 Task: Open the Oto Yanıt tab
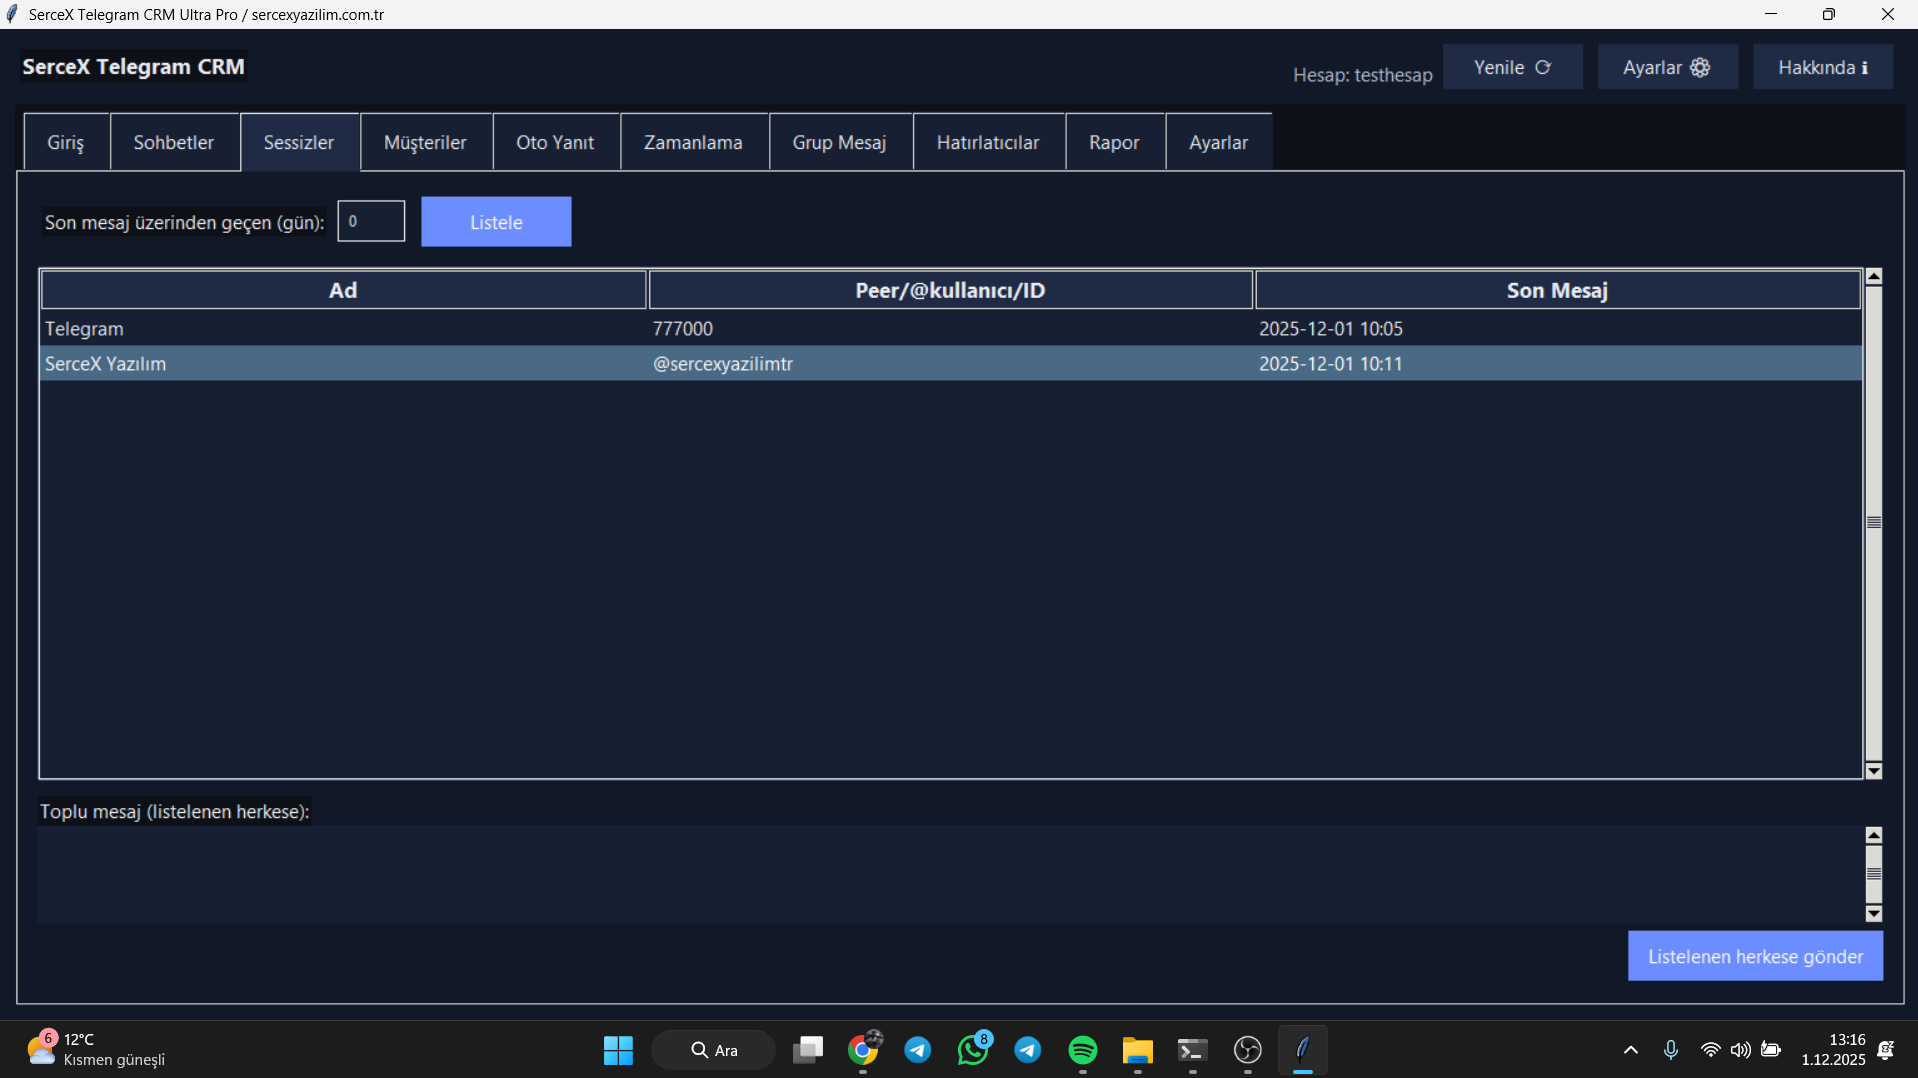point(555,143)
